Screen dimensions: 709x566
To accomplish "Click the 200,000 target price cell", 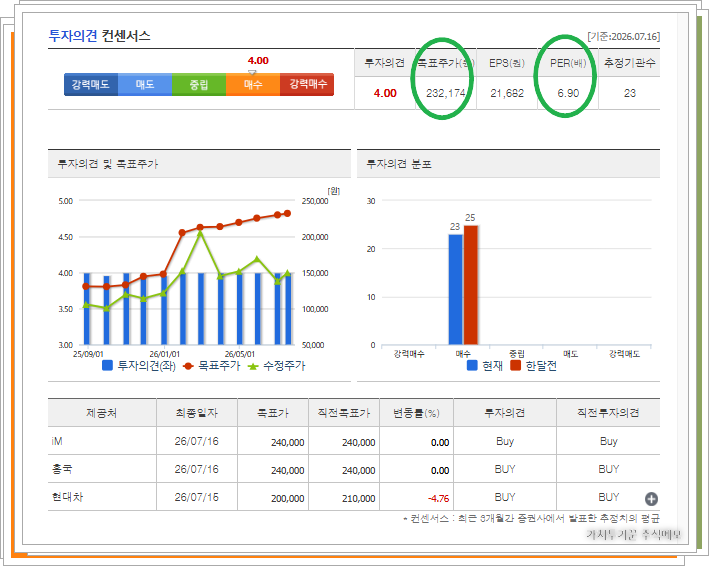I will [288, 499].
